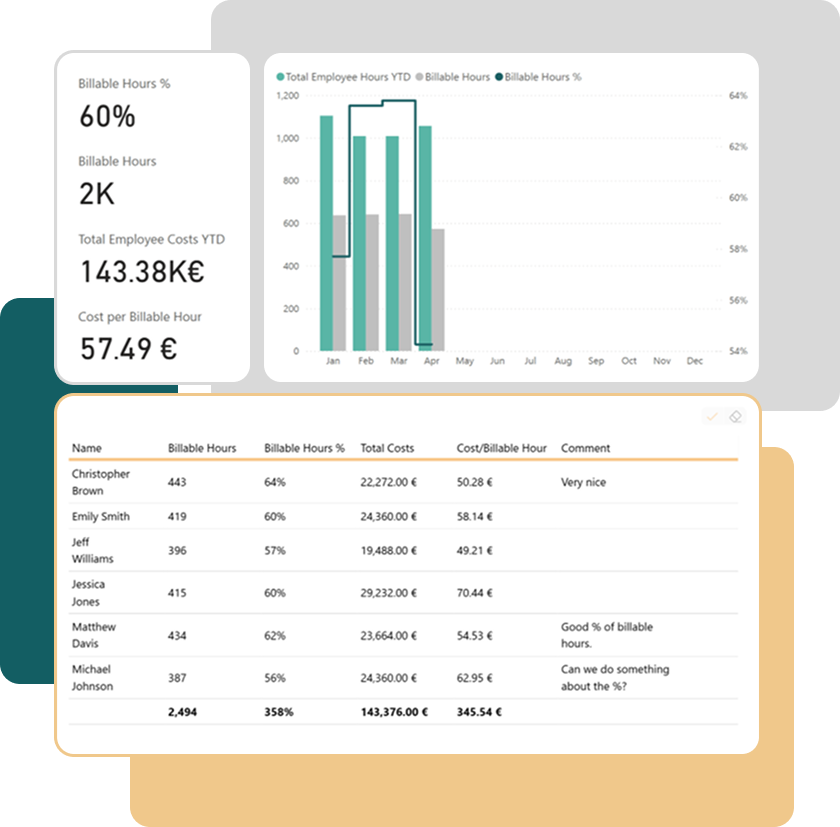This screenshot has width=840, height=827.
Task: Click the Comment column header
Action: 585,448
